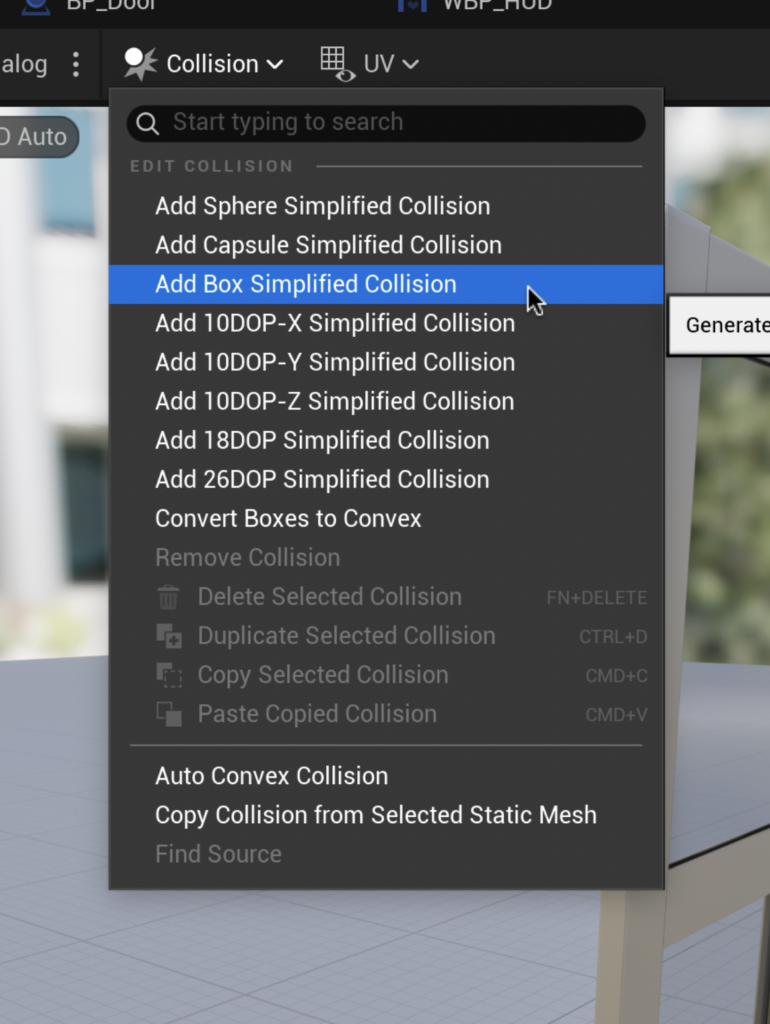This screenshot has height=1024, width=770.
Task: Choose Copy Collision from Selected Static Mesh
Action: click(375, 815)
